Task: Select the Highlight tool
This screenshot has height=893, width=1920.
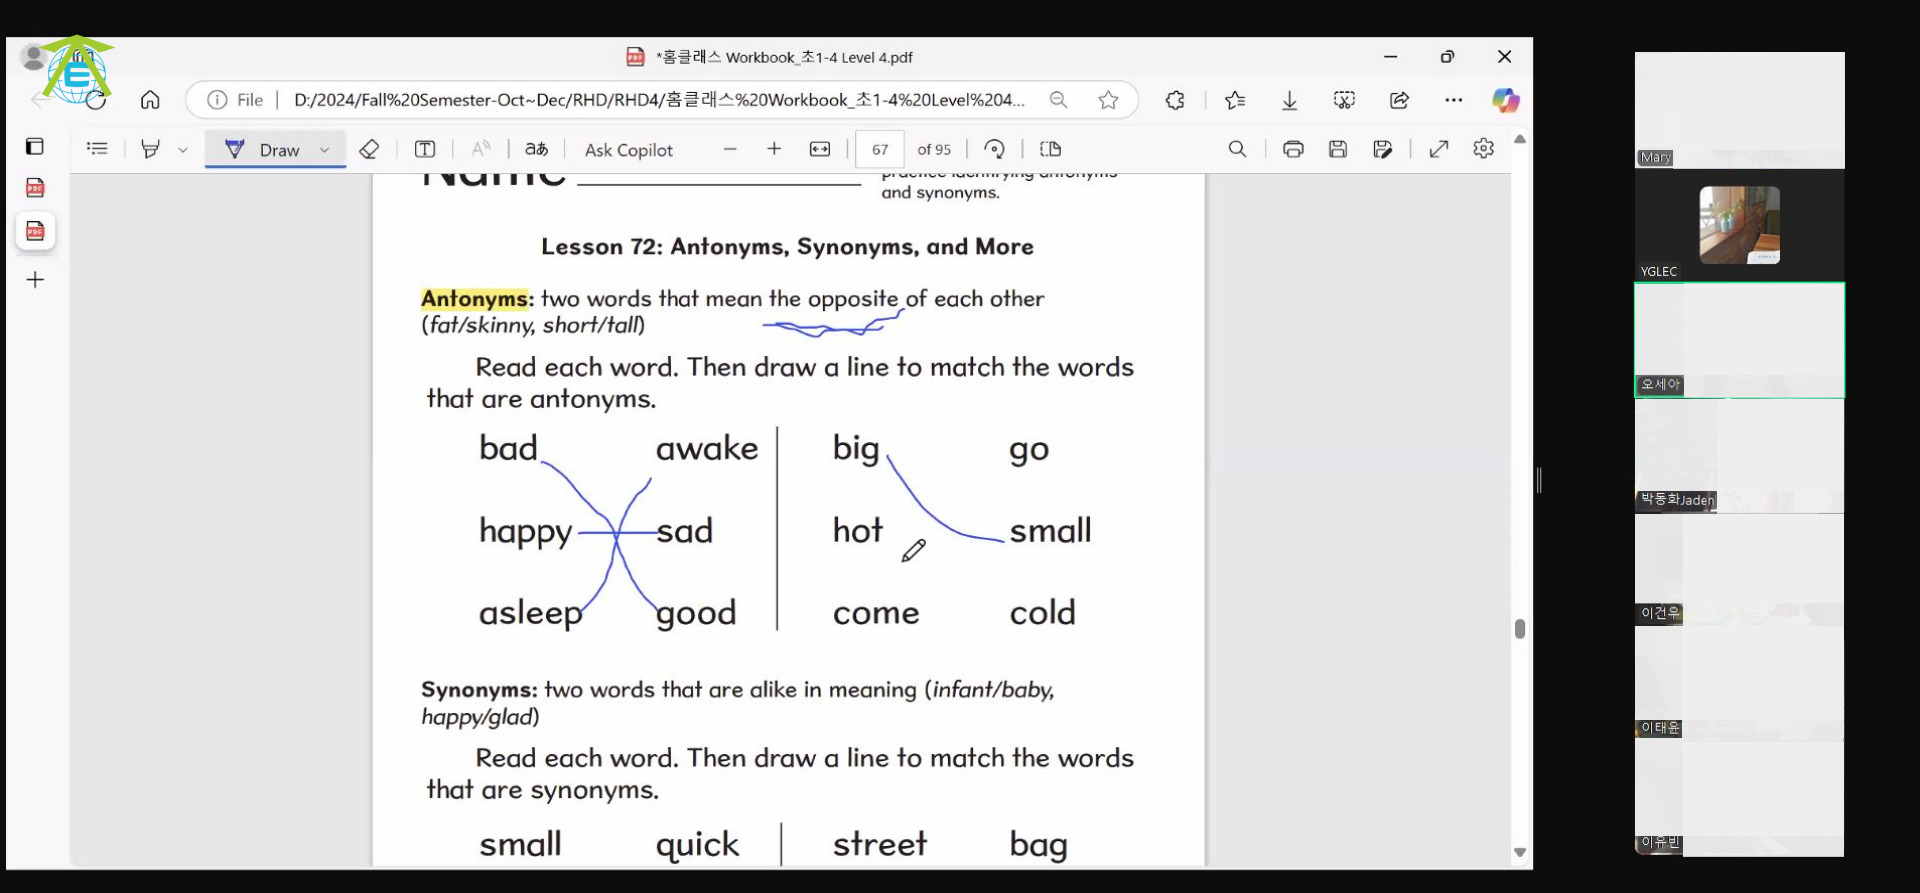Action: 150,149
